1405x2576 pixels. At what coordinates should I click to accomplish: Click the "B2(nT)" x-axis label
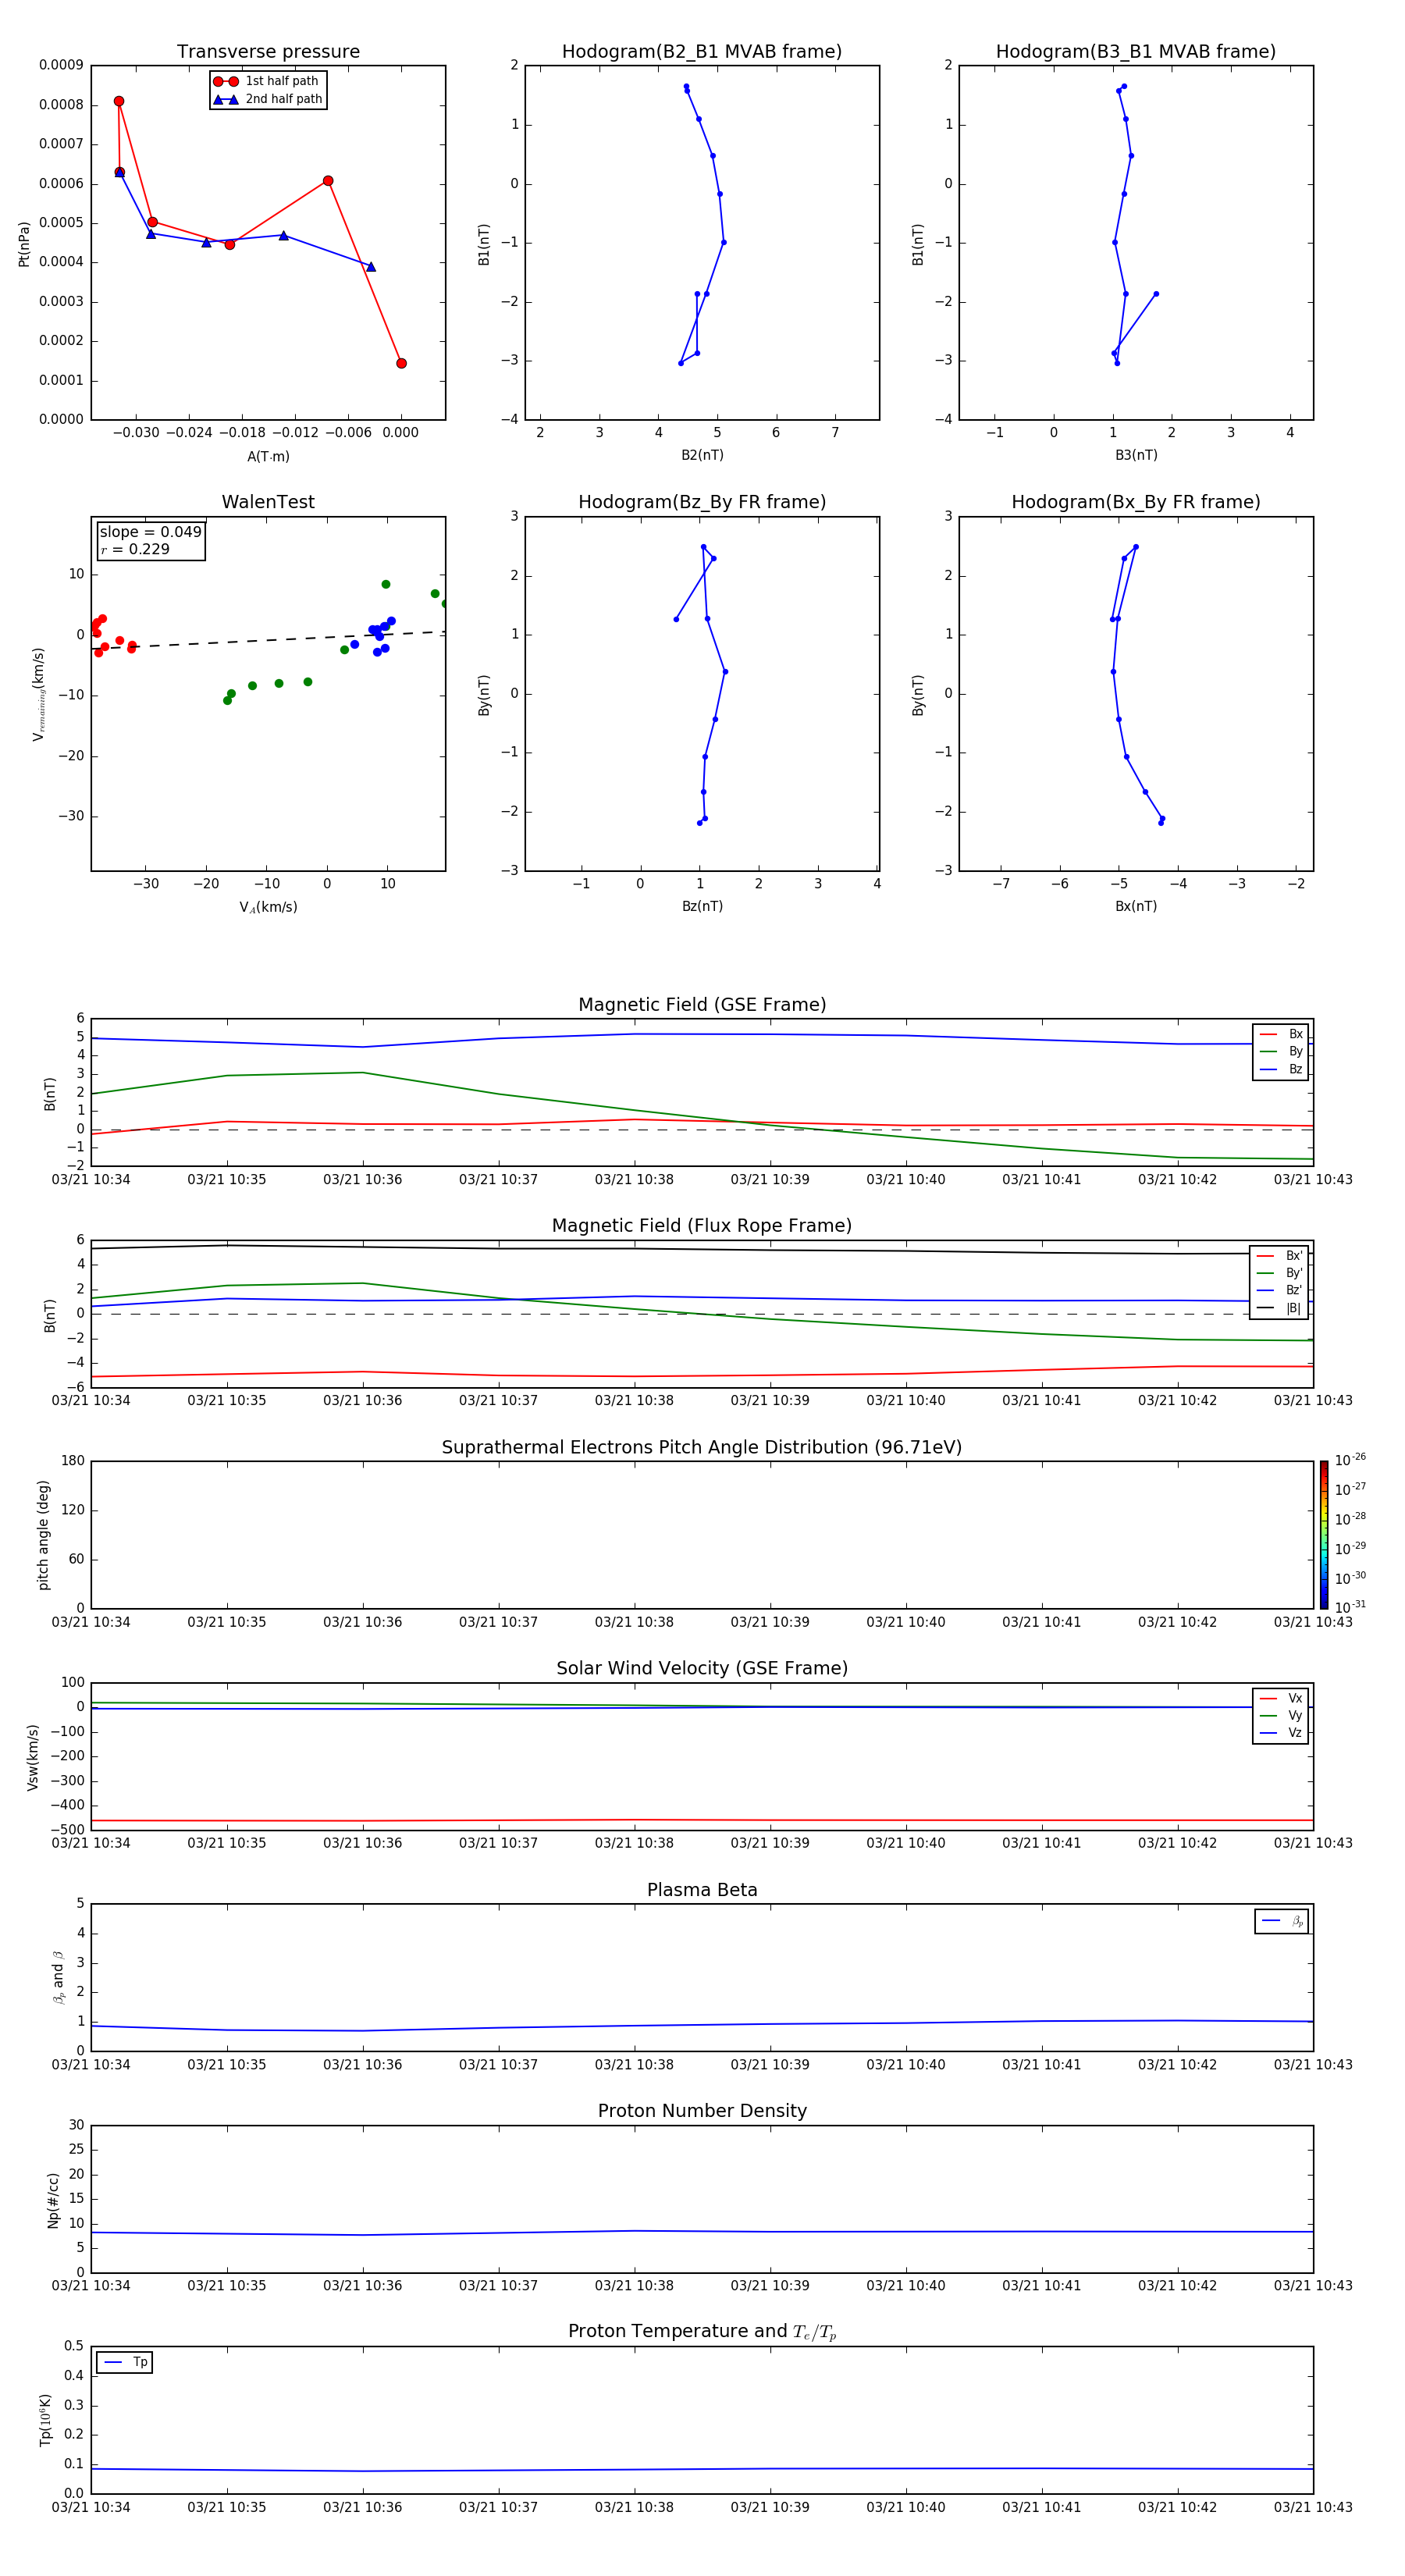(702, 455)
